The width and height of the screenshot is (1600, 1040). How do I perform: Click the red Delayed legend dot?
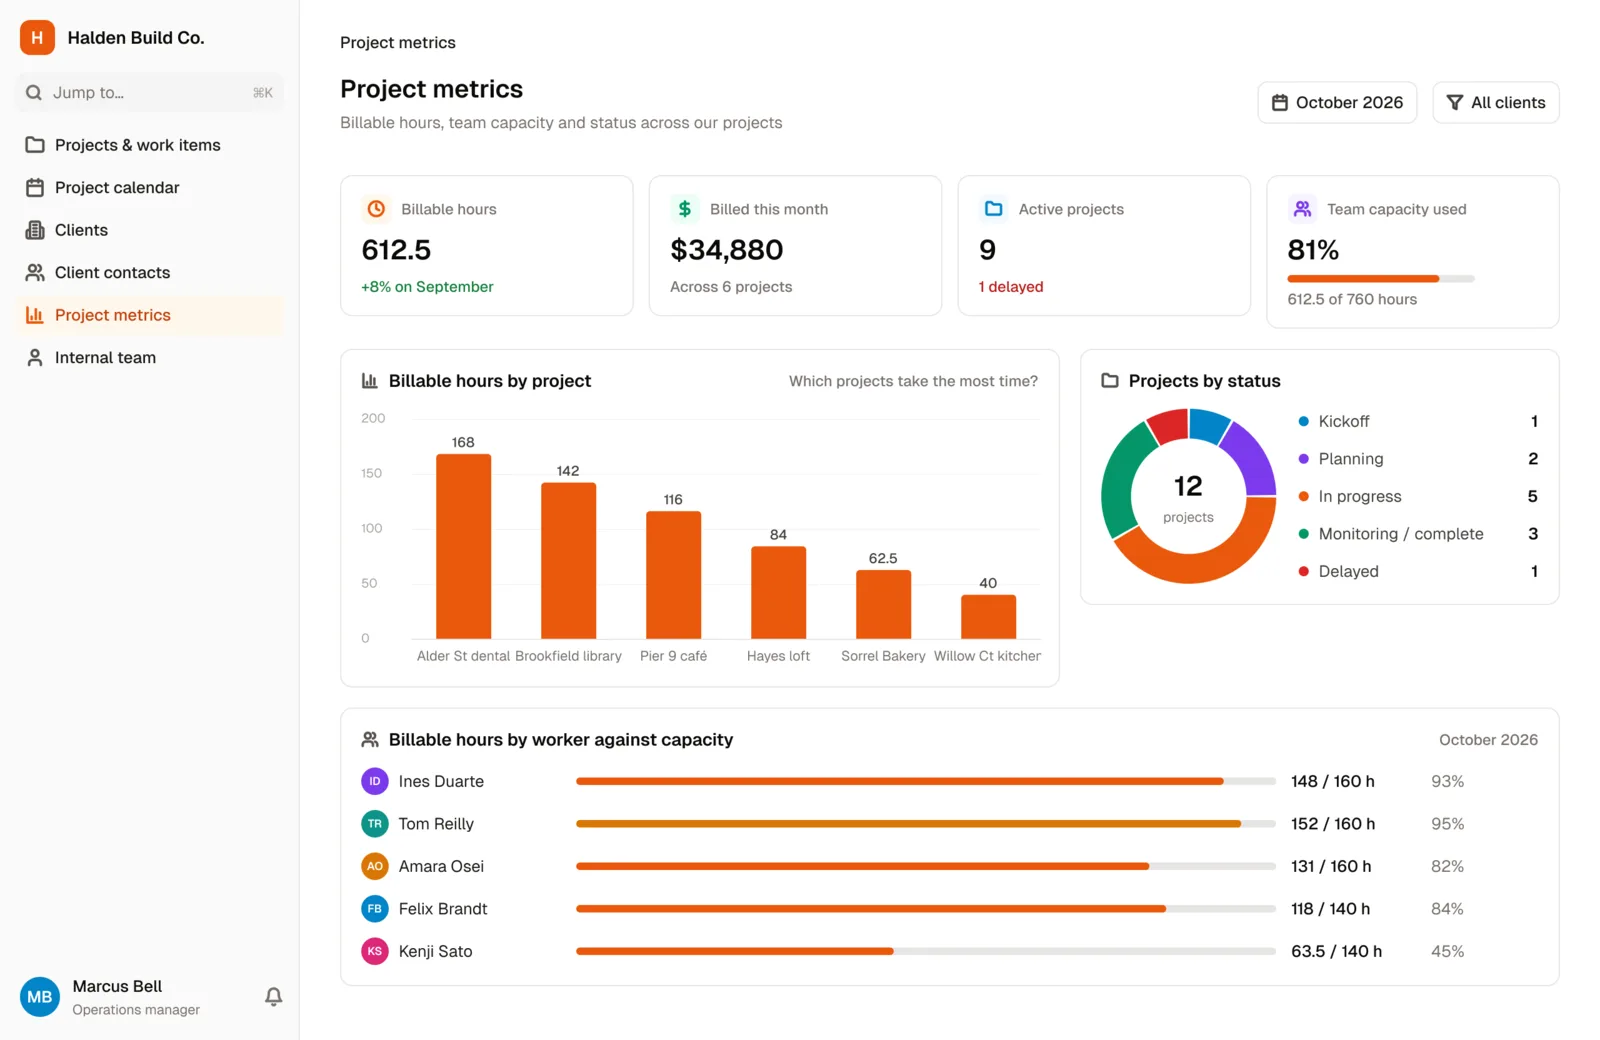coord(1303,571)
